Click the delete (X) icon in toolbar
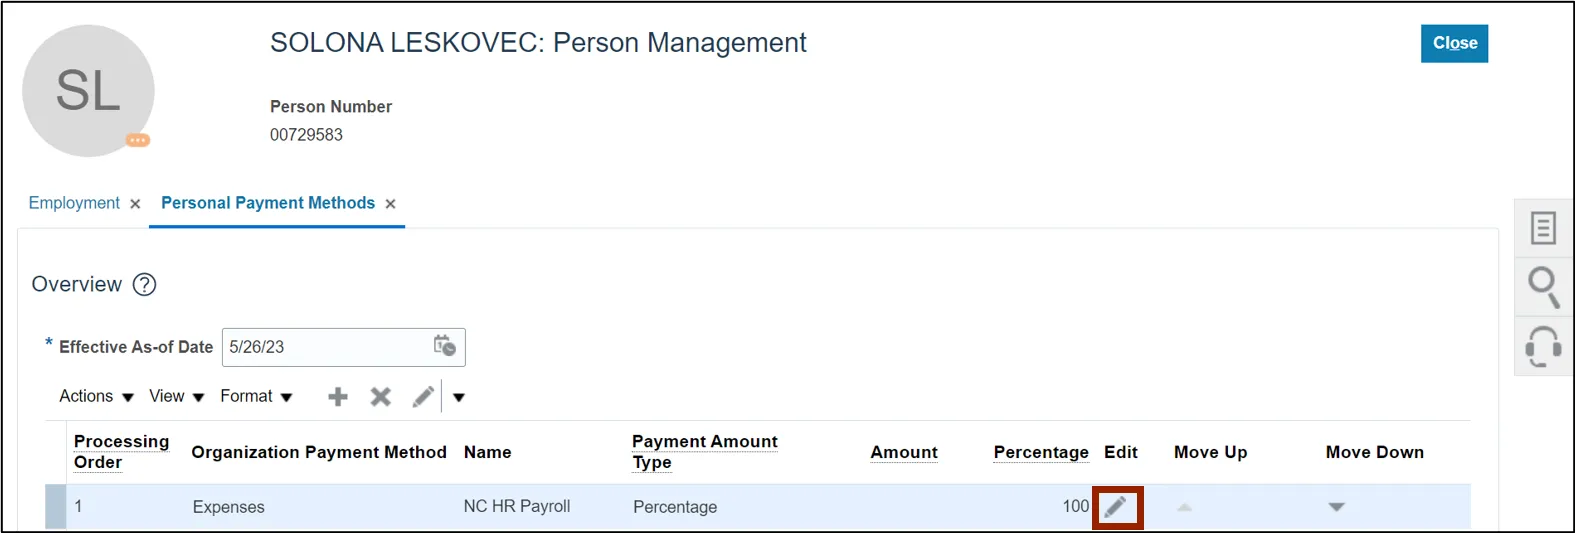The width and height of the screenshot is (1575, 533). coord(380,397)
